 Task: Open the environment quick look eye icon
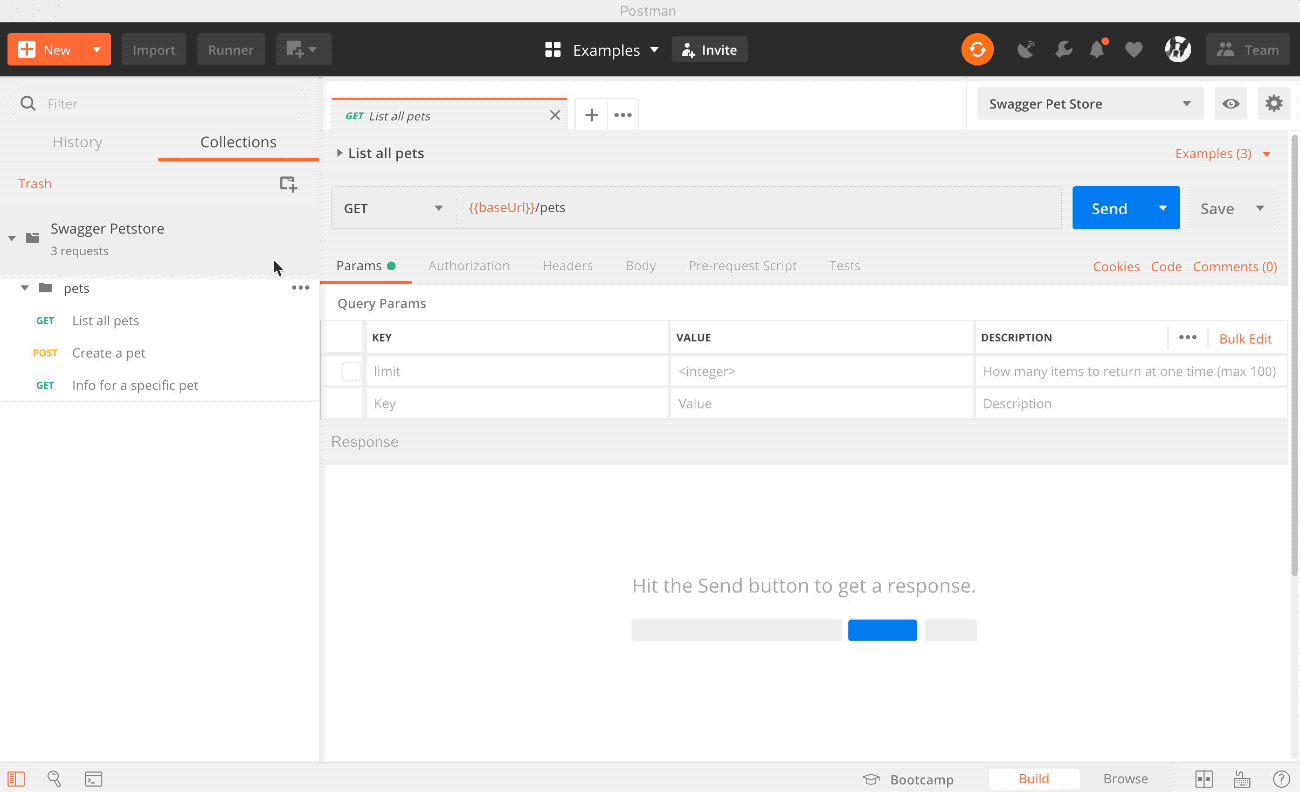tap(1231, 103)
